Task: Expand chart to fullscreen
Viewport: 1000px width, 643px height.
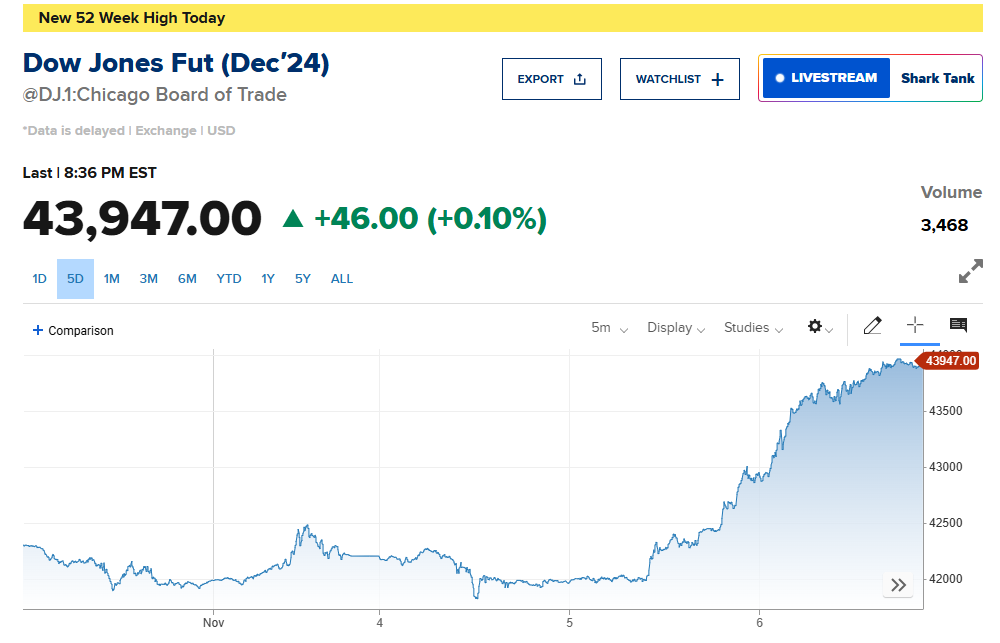Action: coord(971,271)
